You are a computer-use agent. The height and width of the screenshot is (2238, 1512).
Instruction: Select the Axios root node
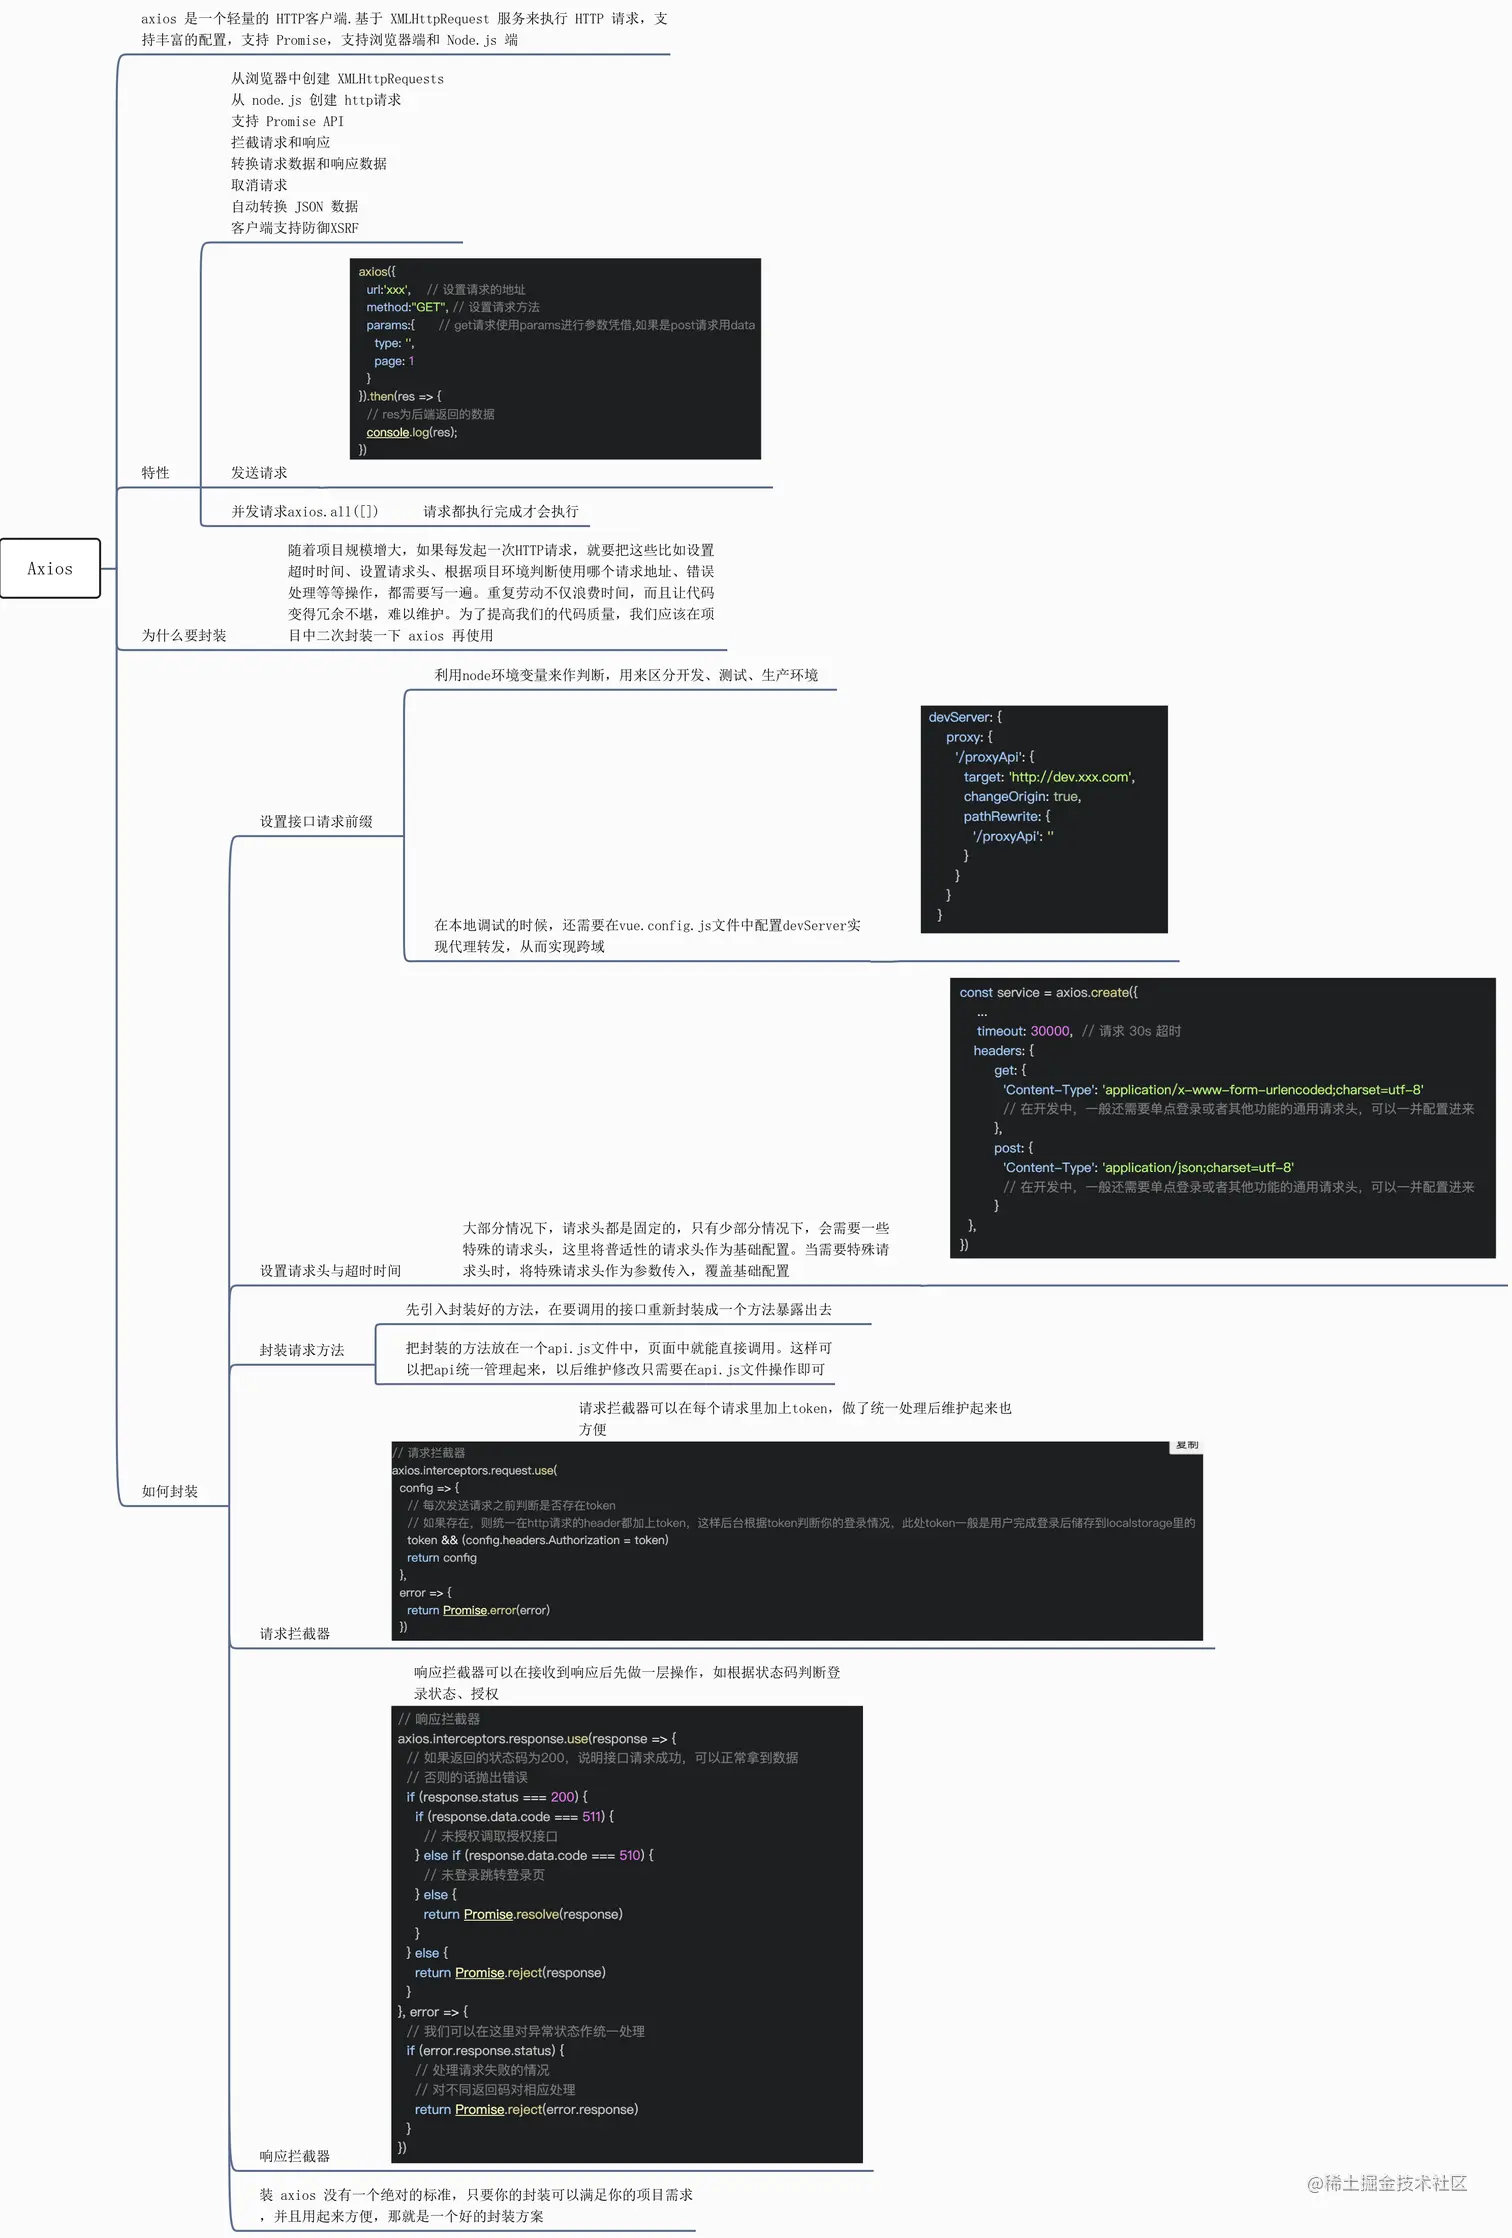(x=50, y=569)
